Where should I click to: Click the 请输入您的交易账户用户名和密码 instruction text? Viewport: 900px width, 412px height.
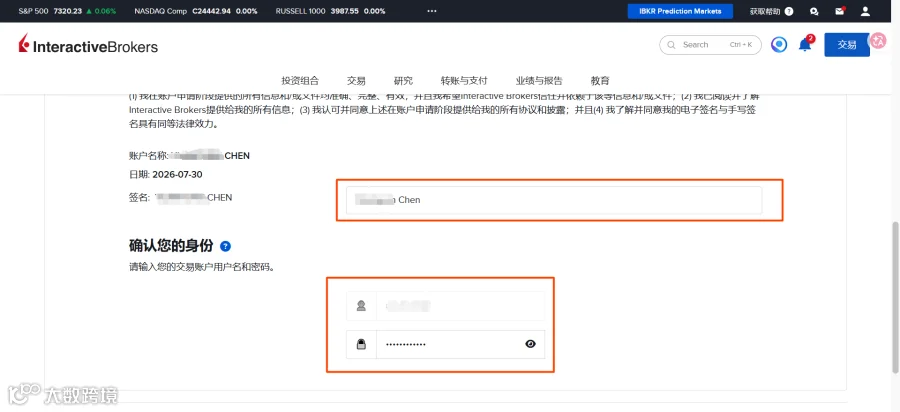coord(201,267)
